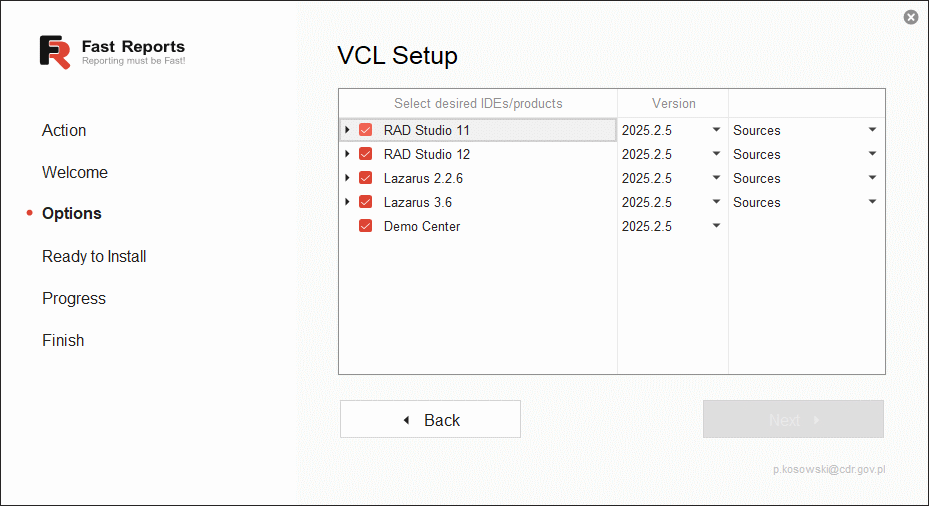This screenshot has width=929, height=506.
Task: Select the Action step in sidebar
Action: [x=64, y=130]
